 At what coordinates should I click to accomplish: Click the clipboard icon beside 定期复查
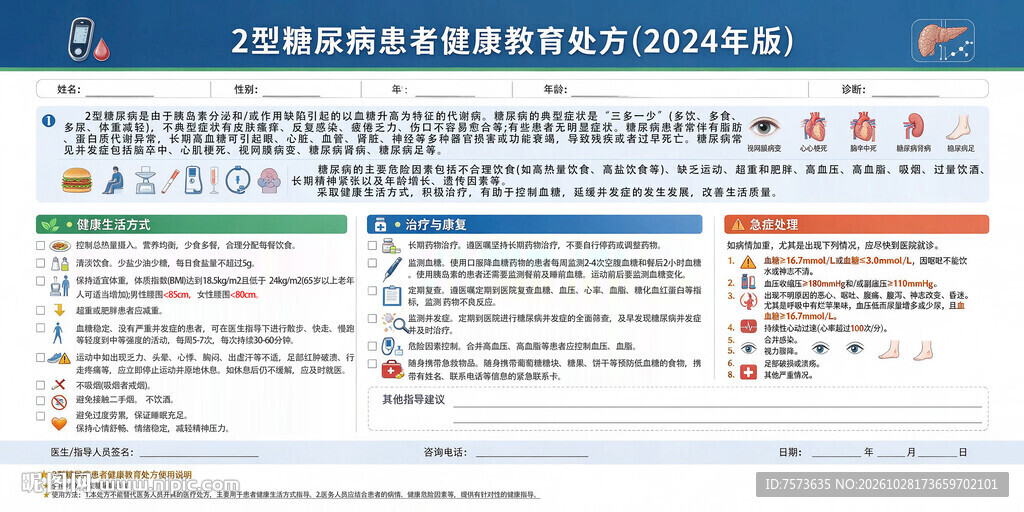[x=391, y=295]
